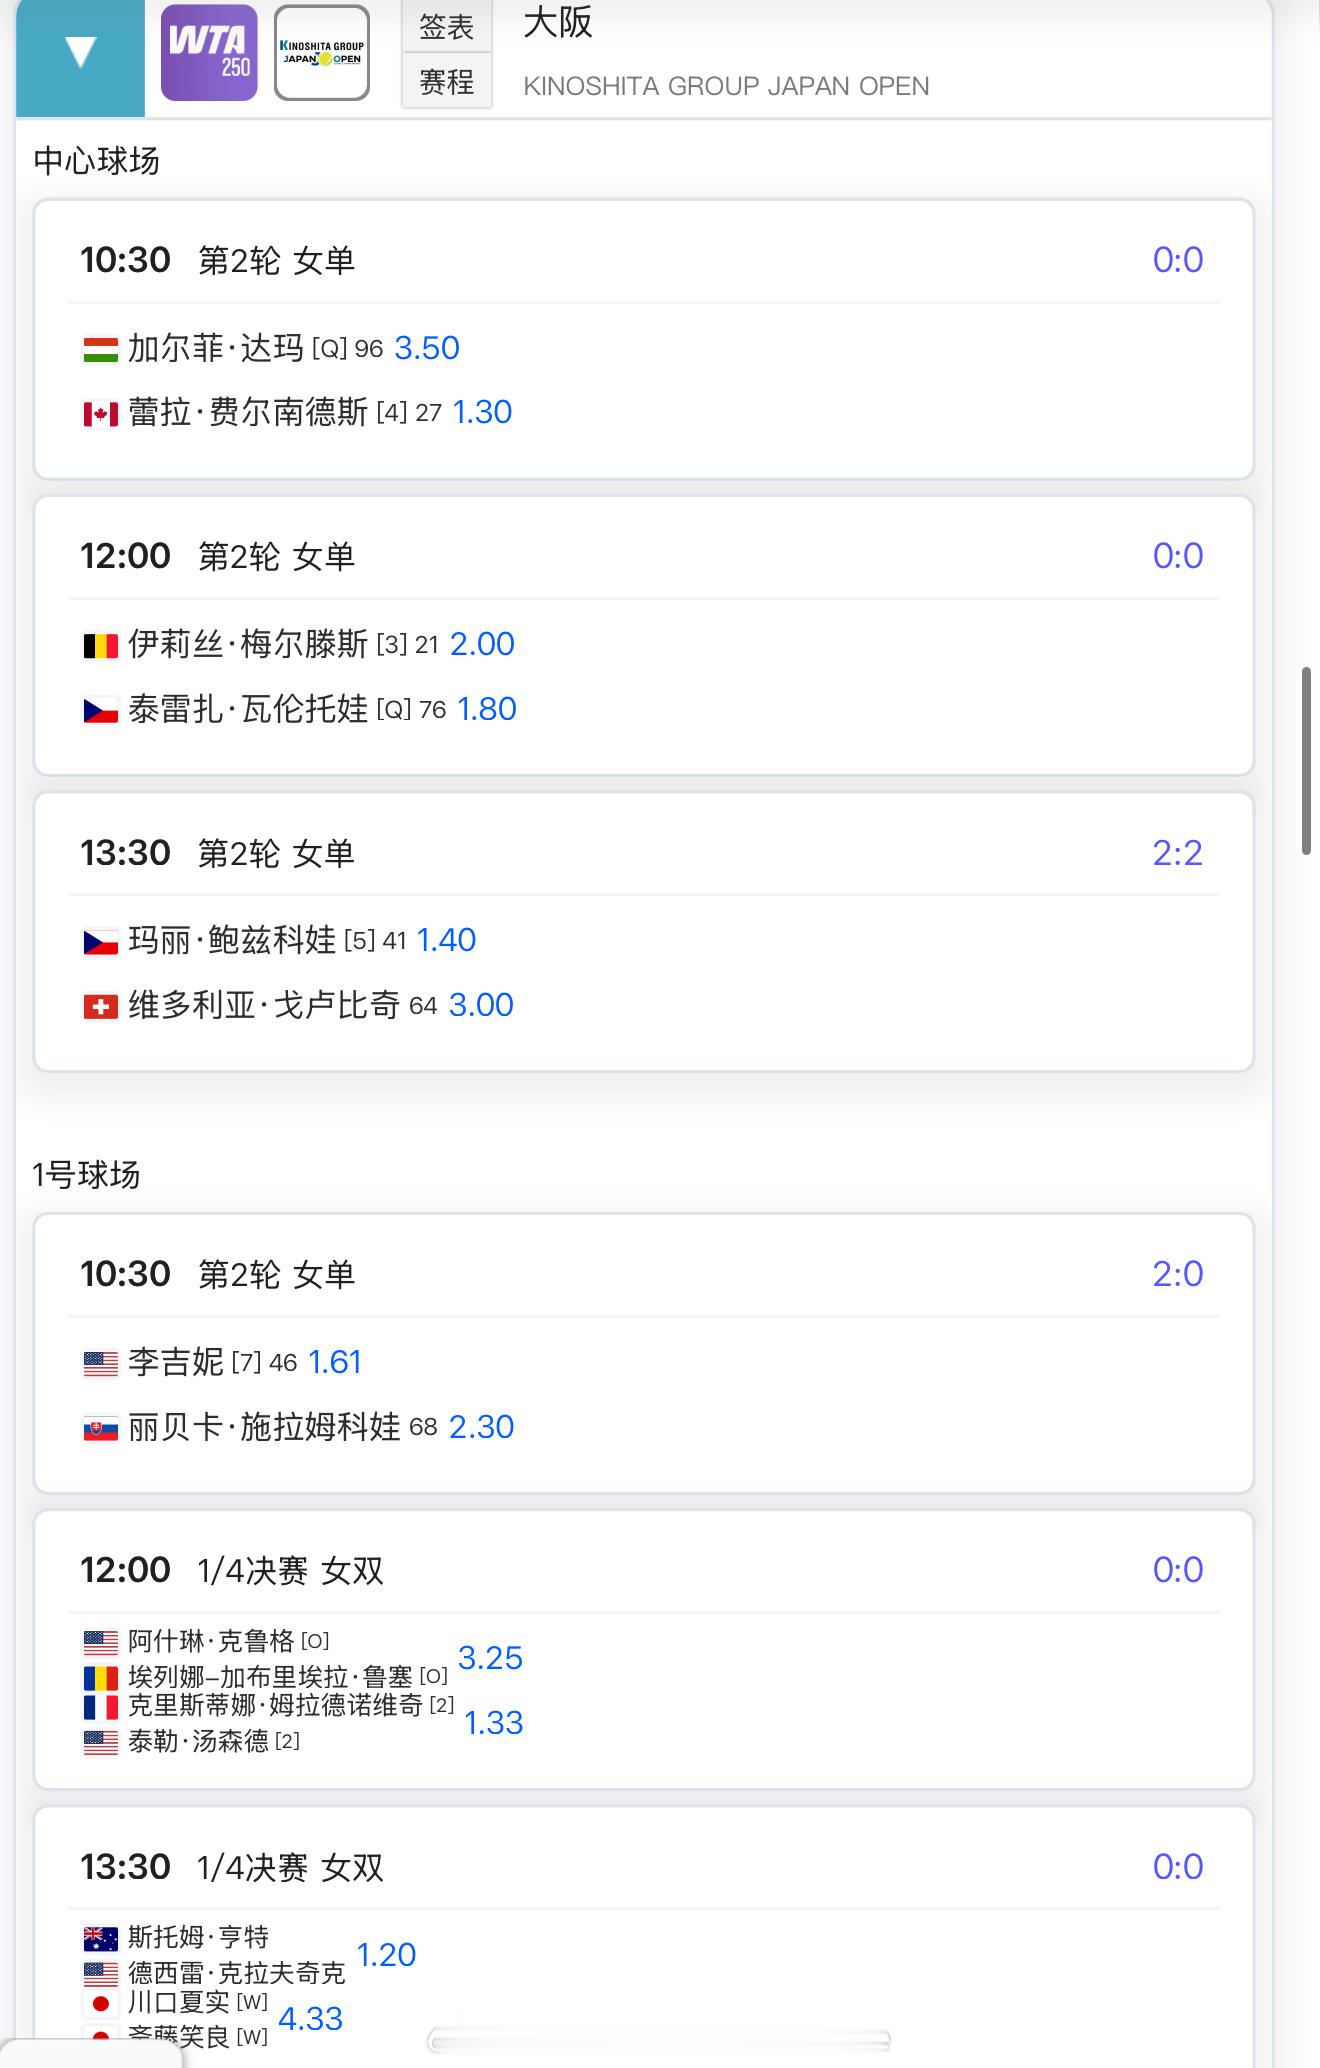Click the Hungary flag beside 加尔菲·达玛
The height and width of the screenshot is (2068, 1320).
100,349
